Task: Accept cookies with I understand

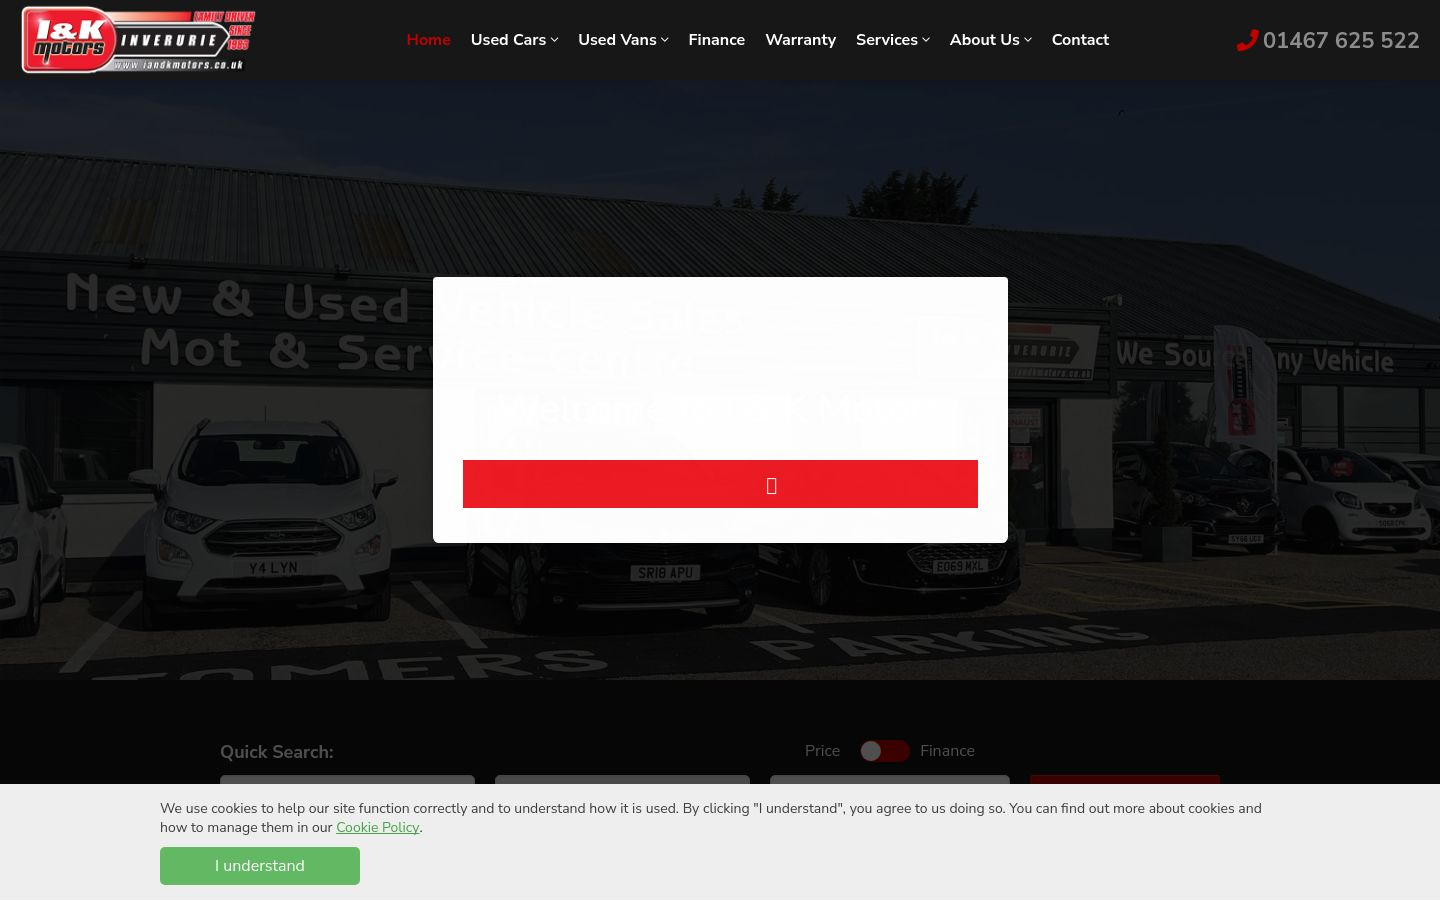Action: pyautogui.click(x=260, y=866)
